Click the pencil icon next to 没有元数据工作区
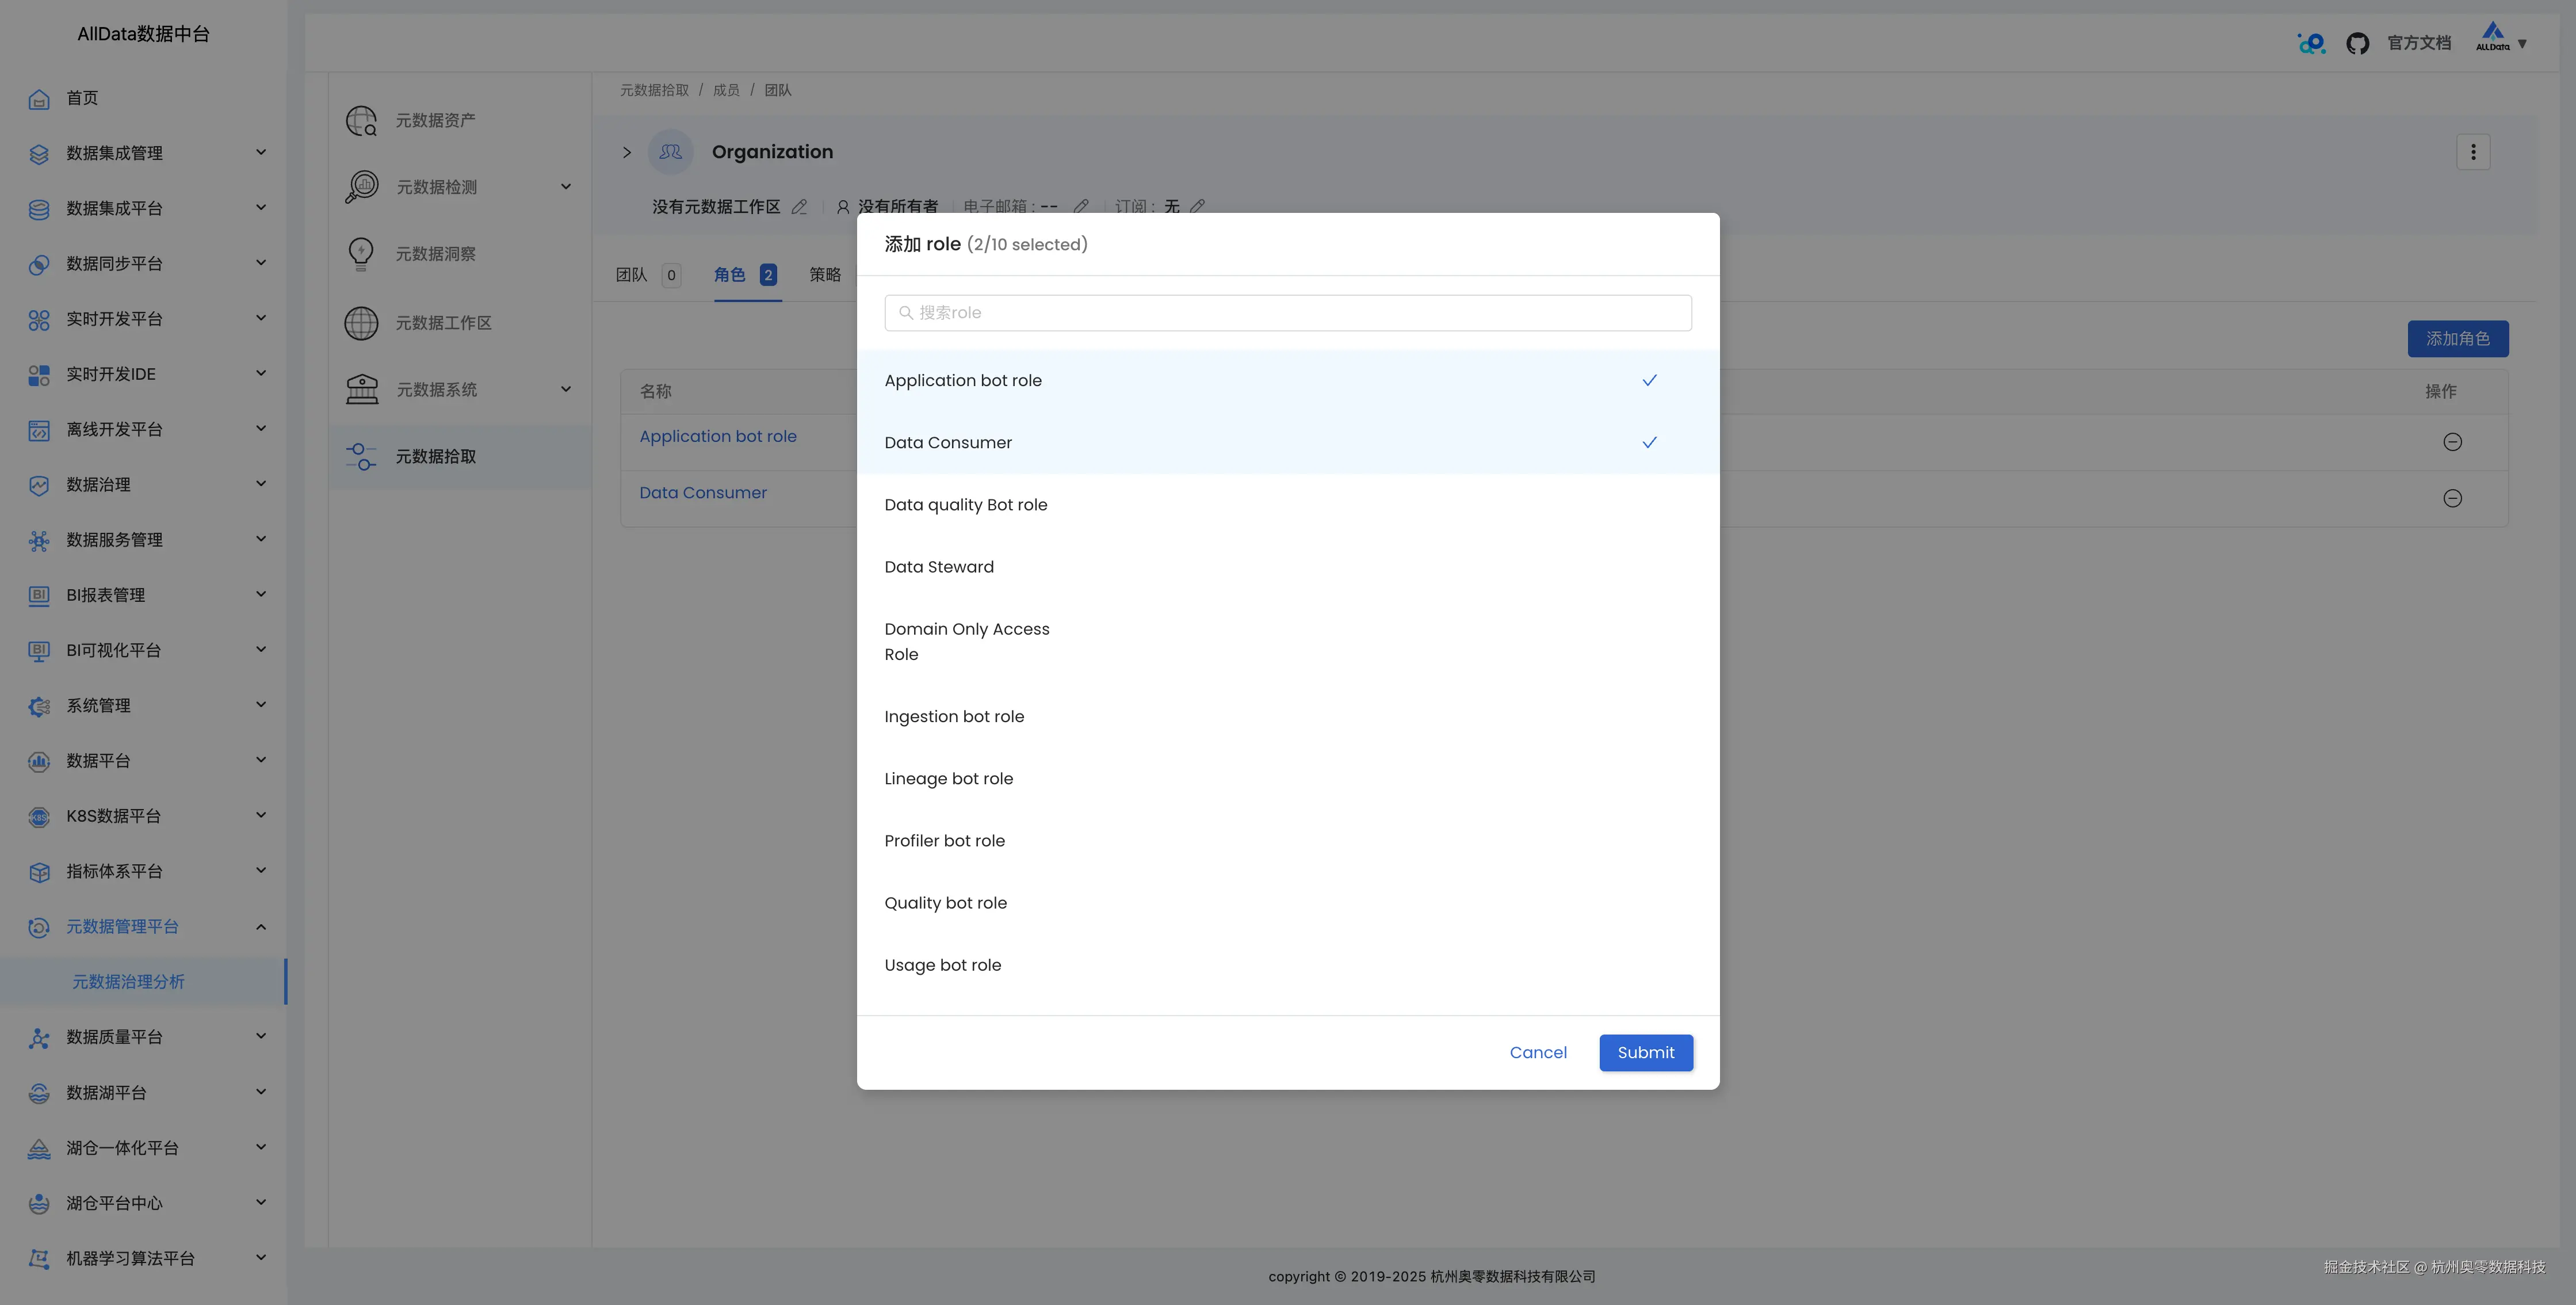2576x1305 pixels. pyautogui.click(x=799, y=207)
